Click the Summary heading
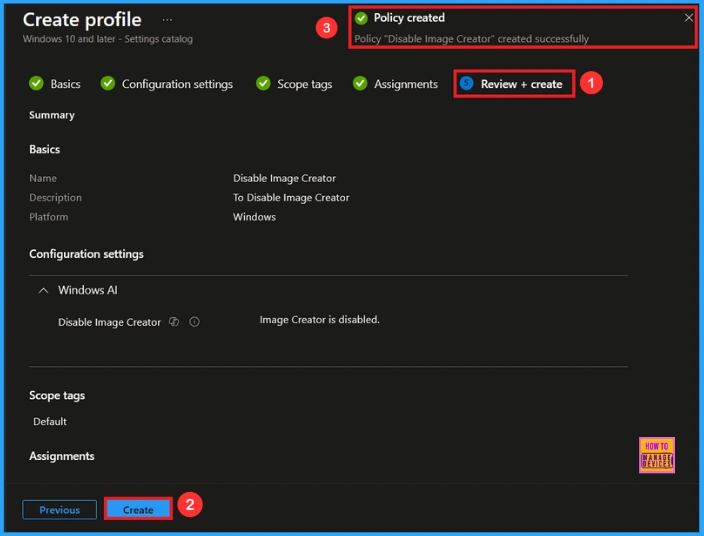 coord(52,115)
